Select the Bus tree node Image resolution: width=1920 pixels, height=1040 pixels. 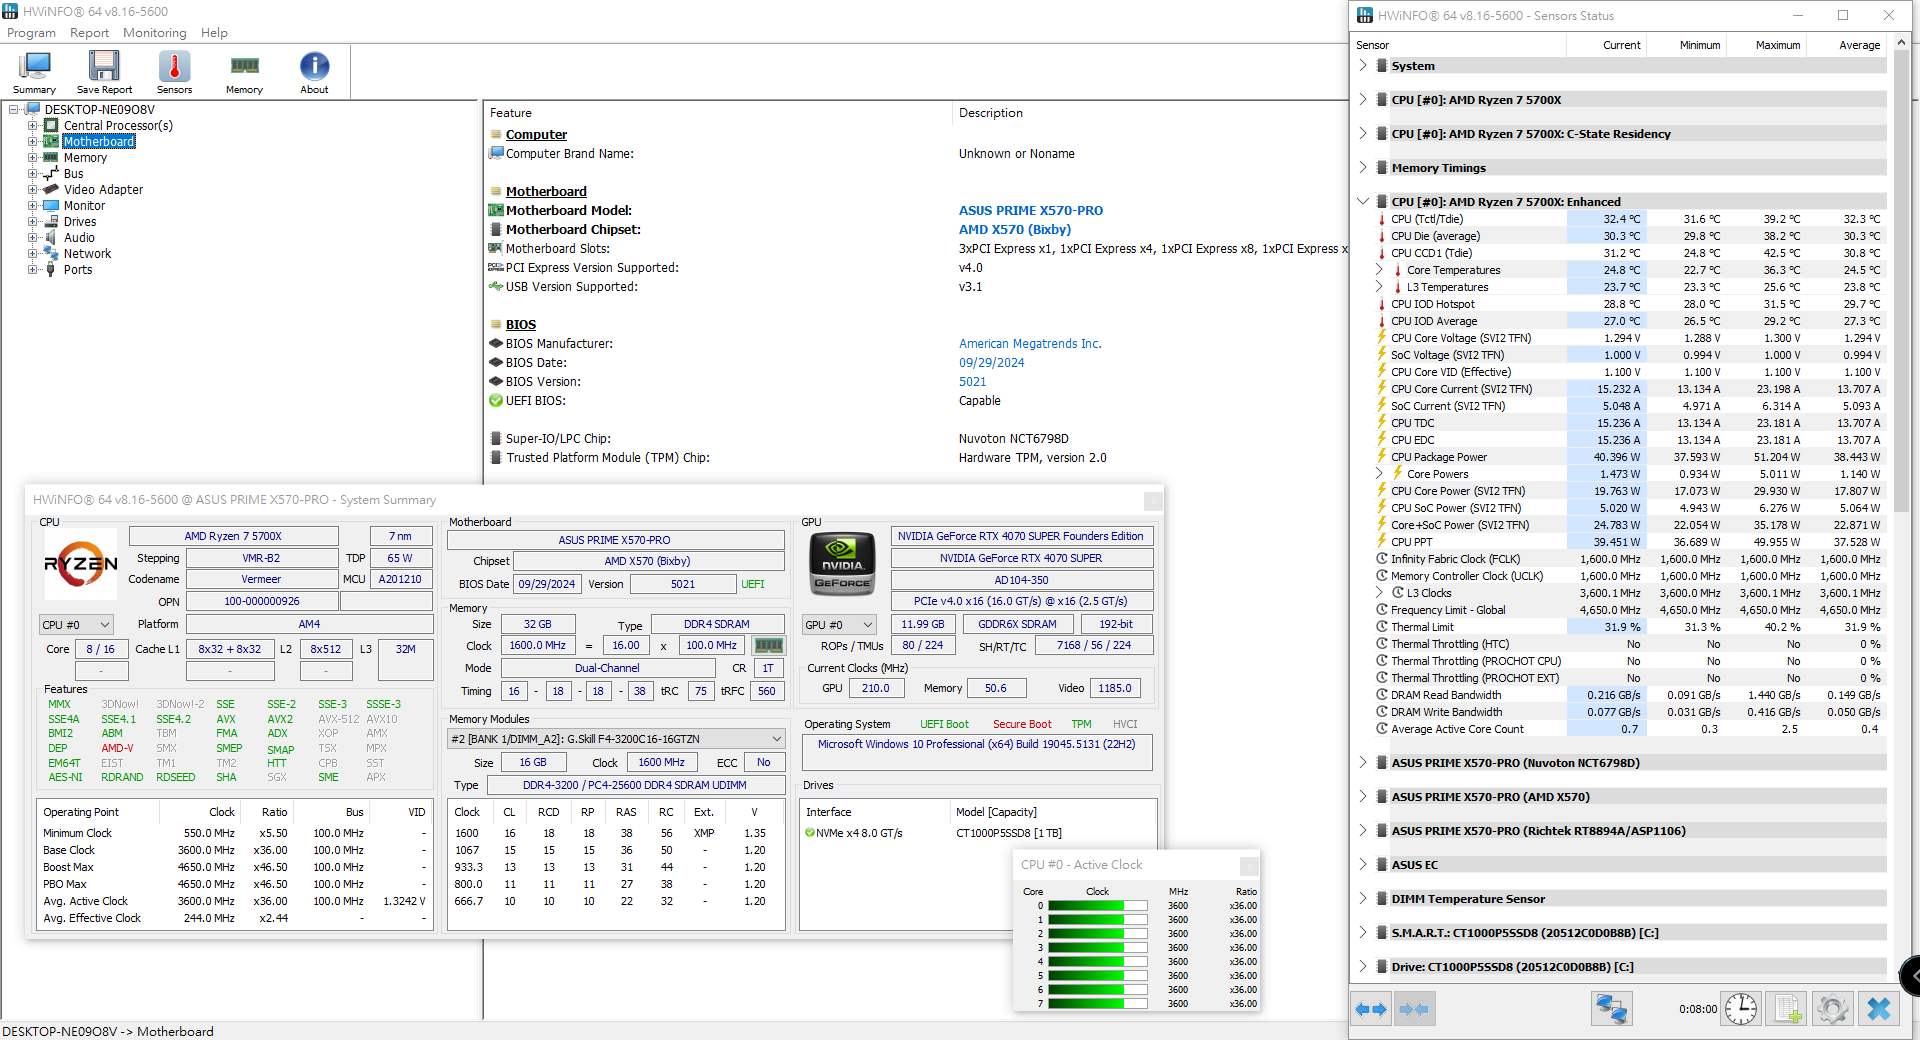[74, 174]
